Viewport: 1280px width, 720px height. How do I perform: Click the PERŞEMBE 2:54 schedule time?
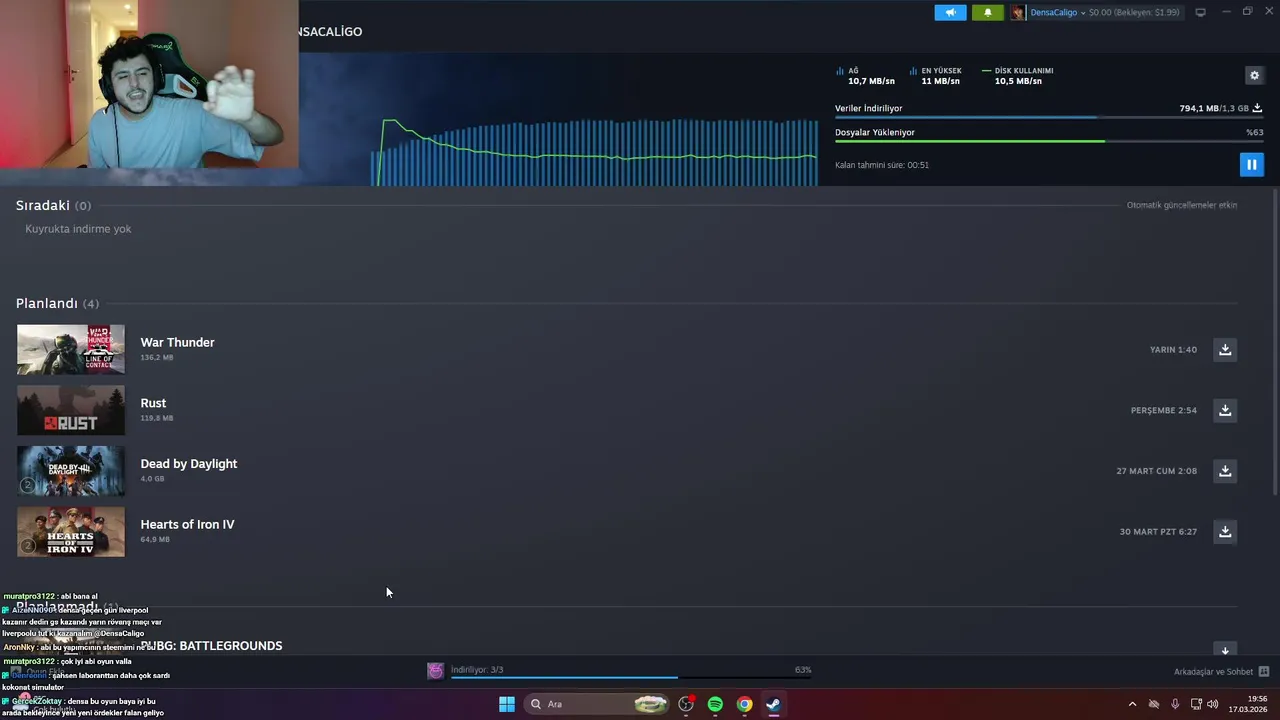[1163, 410]
